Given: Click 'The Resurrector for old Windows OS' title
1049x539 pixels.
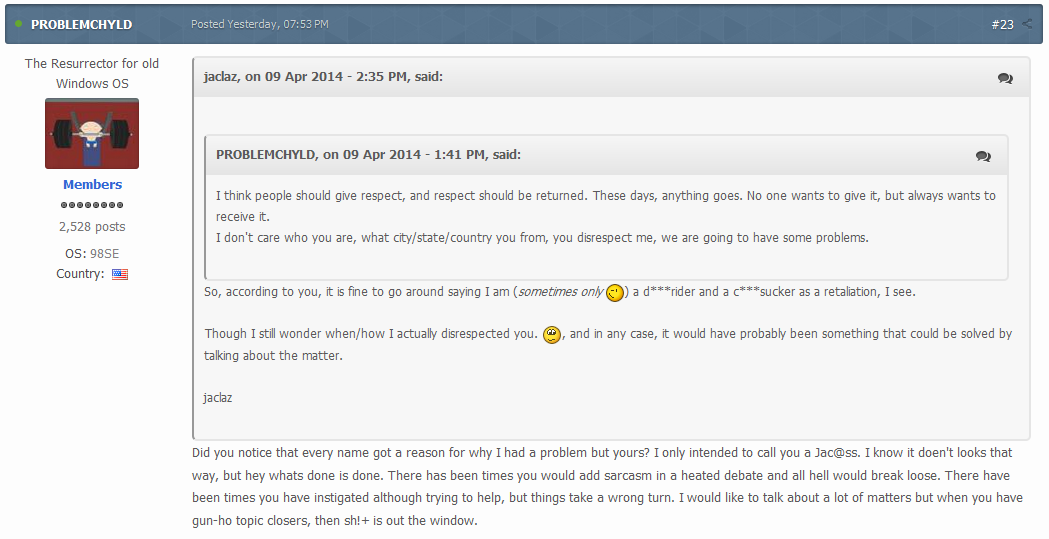Looking at the screenshot, I should click(x=92, y=73).
